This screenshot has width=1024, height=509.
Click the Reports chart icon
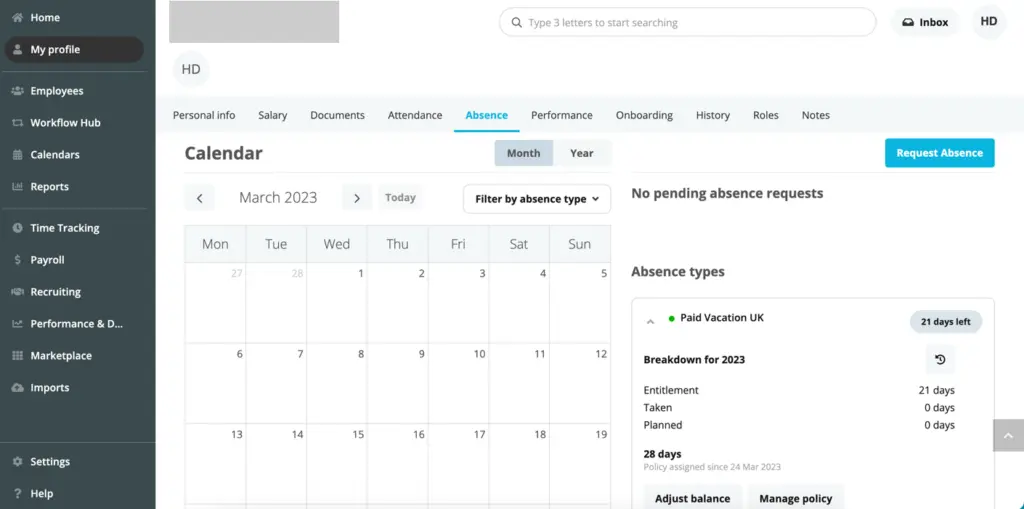(18, 187)
